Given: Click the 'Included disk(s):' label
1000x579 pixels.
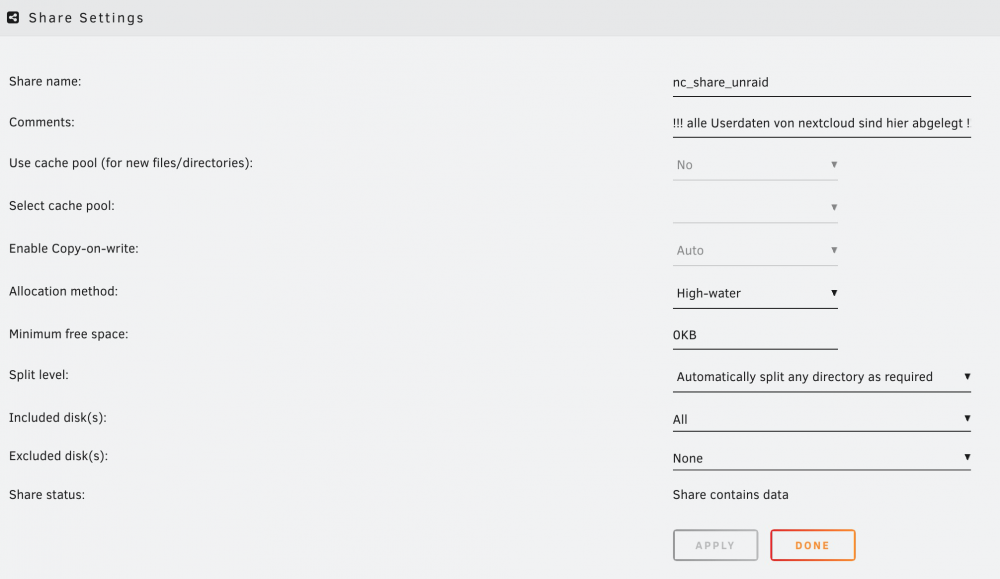Looking at the screenshot, I should coord(57,418).
